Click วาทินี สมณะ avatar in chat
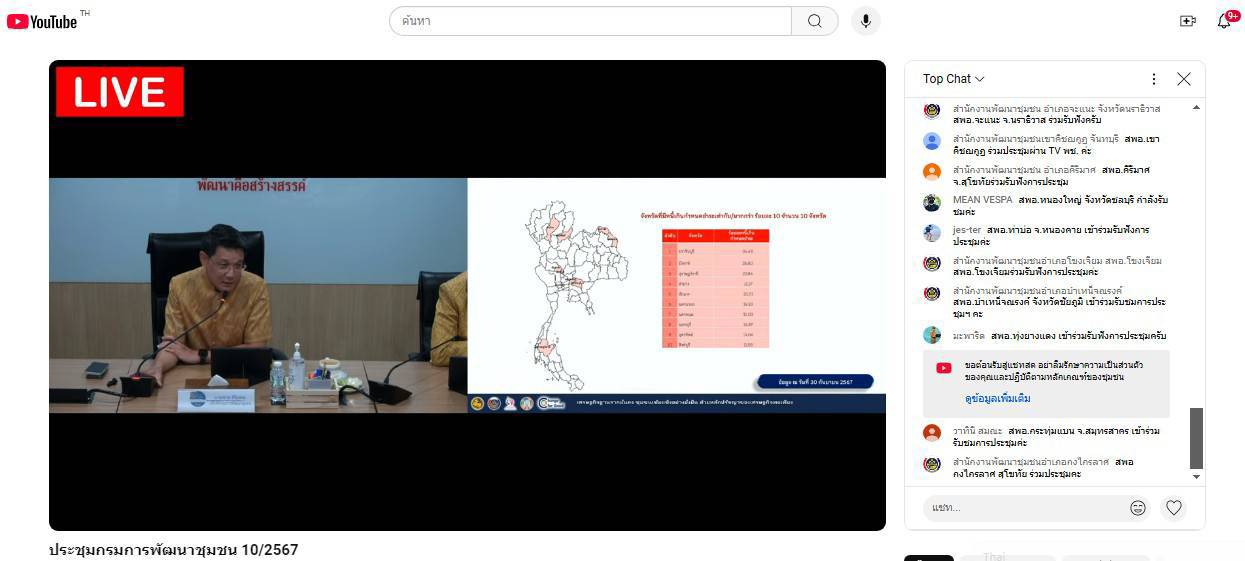This screenshot has height=561, width=1245. pos(932,433)
